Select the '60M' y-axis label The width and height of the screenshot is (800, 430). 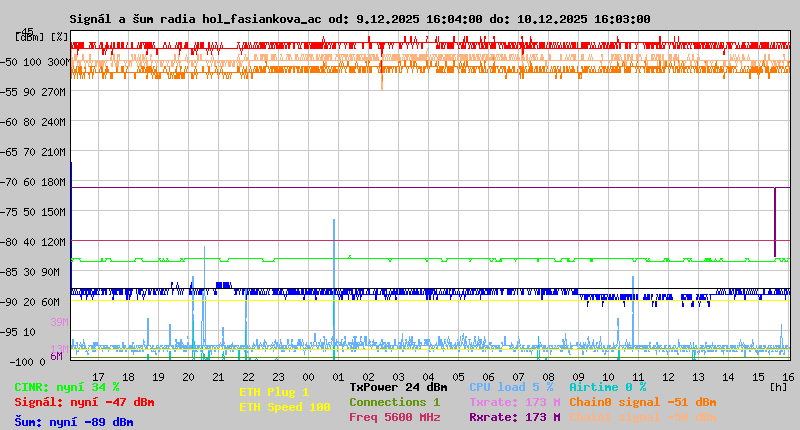tap(51, 302)
